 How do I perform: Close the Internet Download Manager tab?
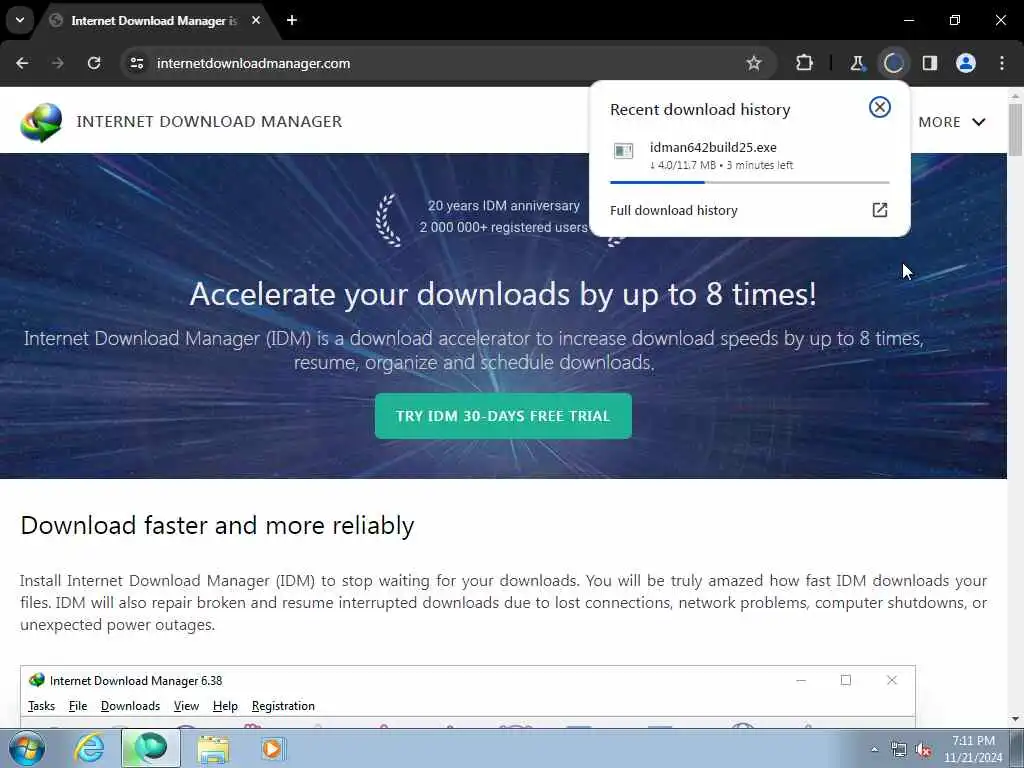256,20
